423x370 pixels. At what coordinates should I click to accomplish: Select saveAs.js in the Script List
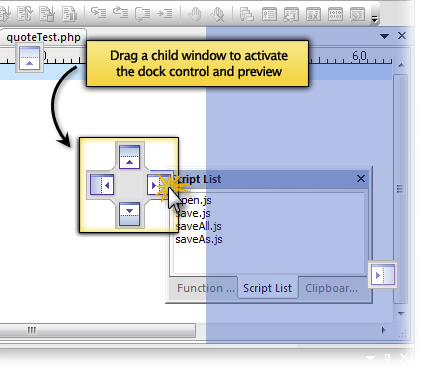point(199,239)
